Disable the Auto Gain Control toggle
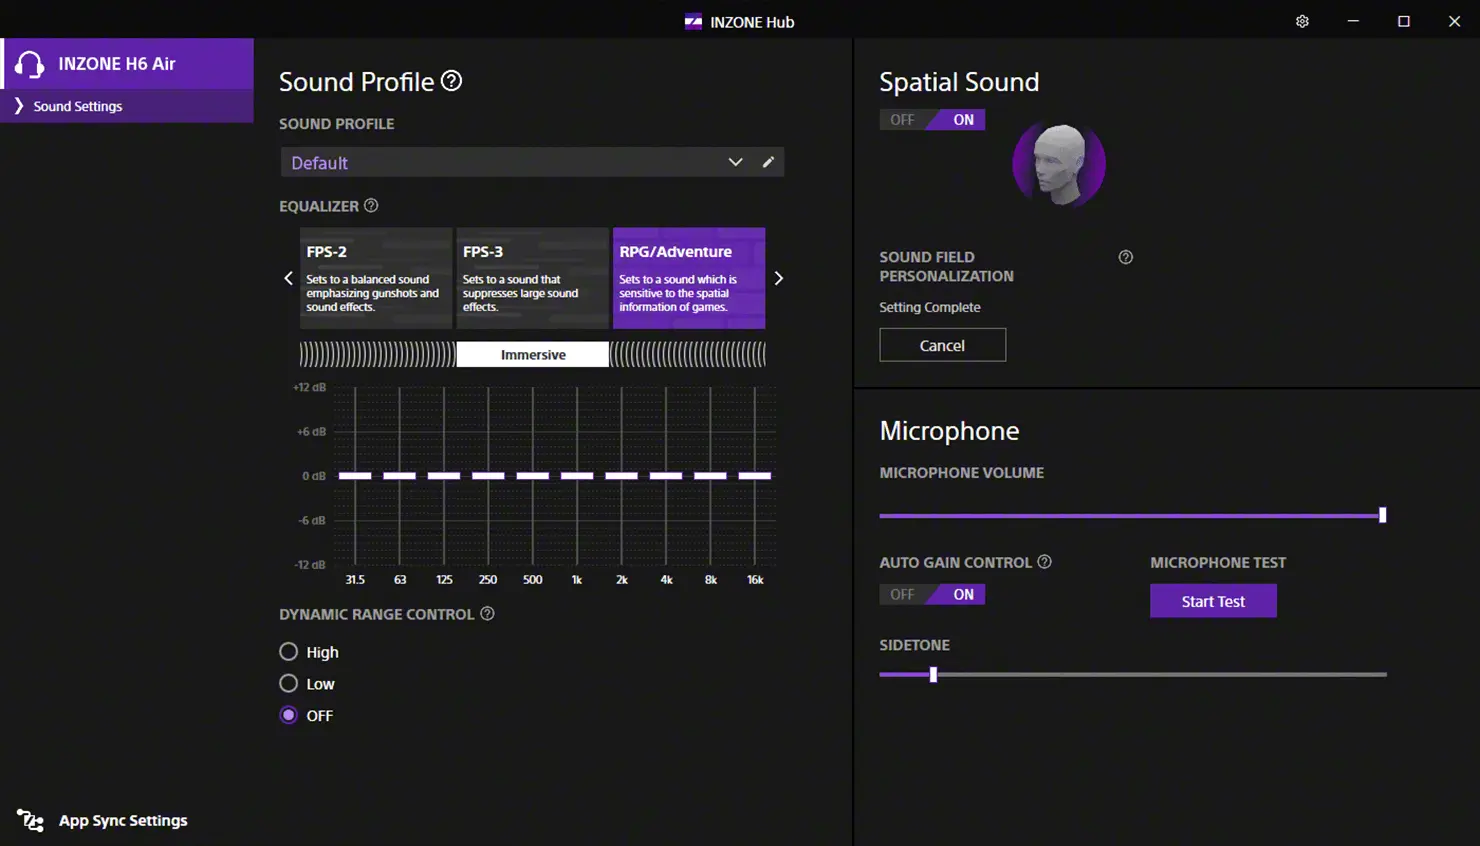Image resolution: width=1480 pixels, height=846 pixels. pos(903,595)
